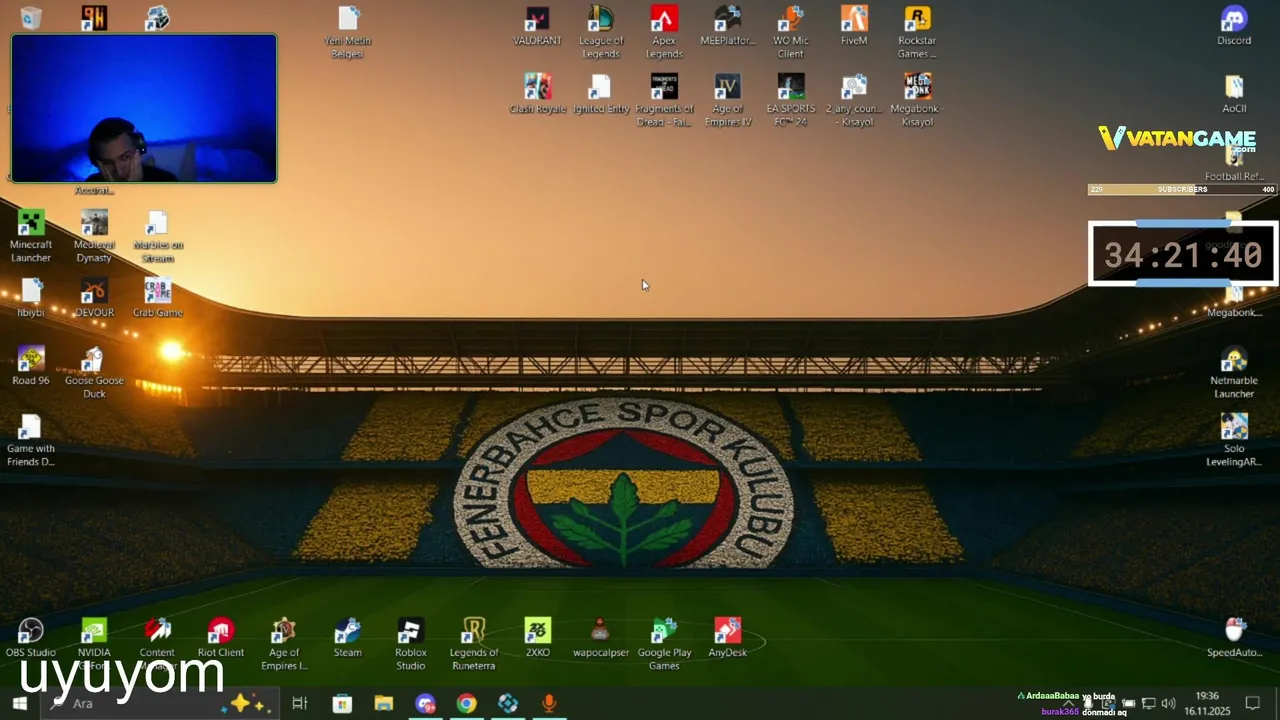Launch Netmarble Launcher shortcut
This screenshot has width=1280, height=720.
(x=1234, y=372)
